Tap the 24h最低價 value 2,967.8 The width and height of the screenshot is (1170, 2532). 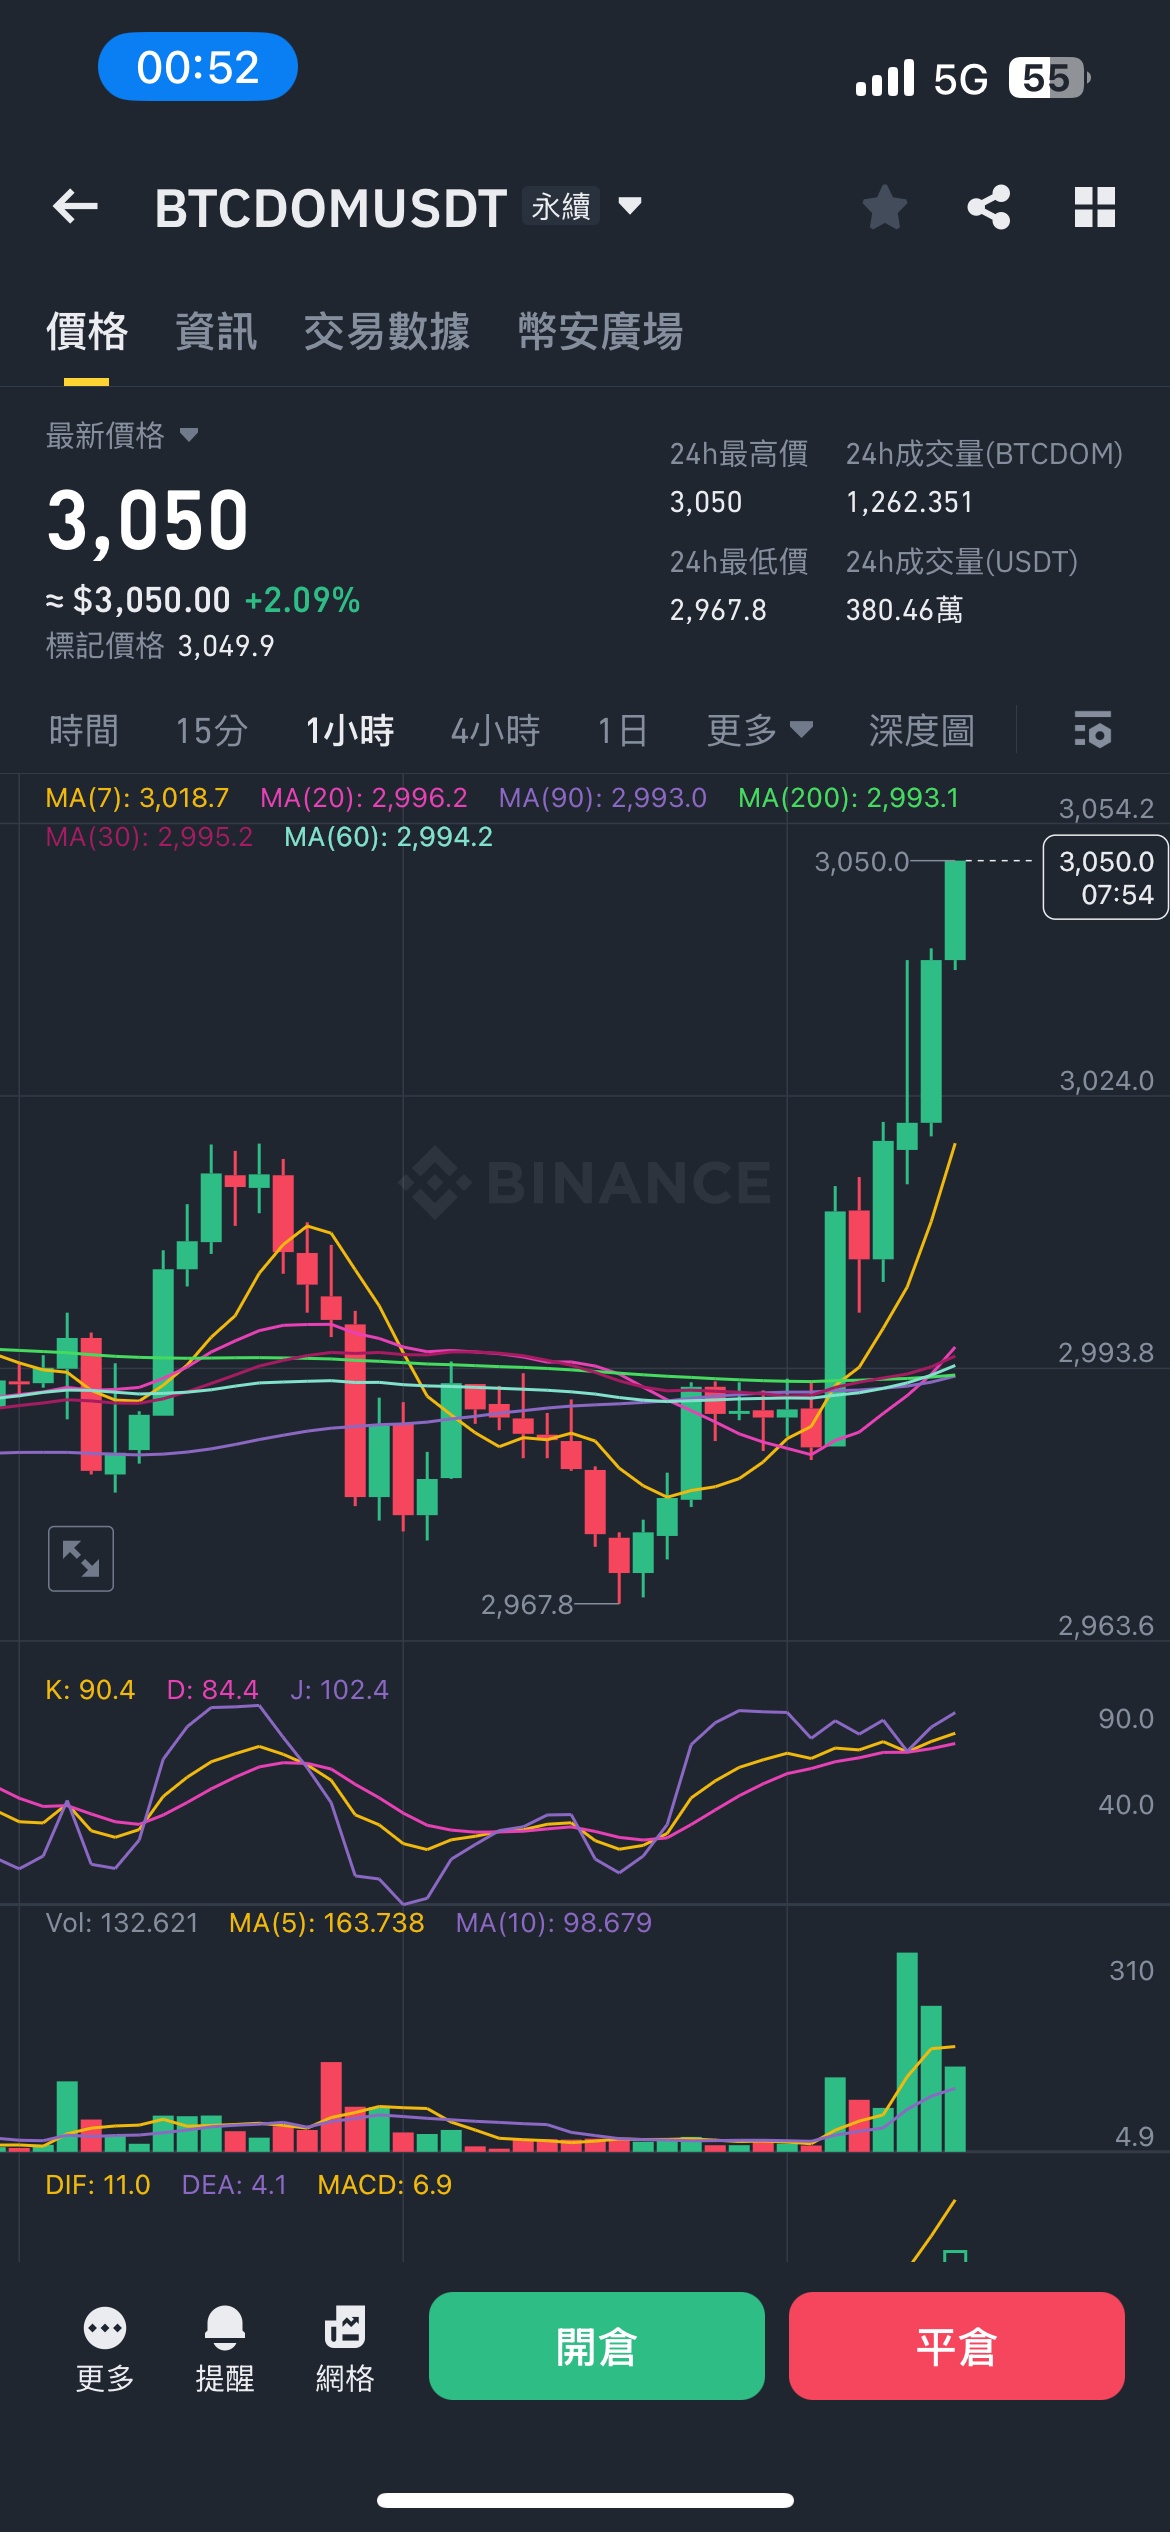718,610
